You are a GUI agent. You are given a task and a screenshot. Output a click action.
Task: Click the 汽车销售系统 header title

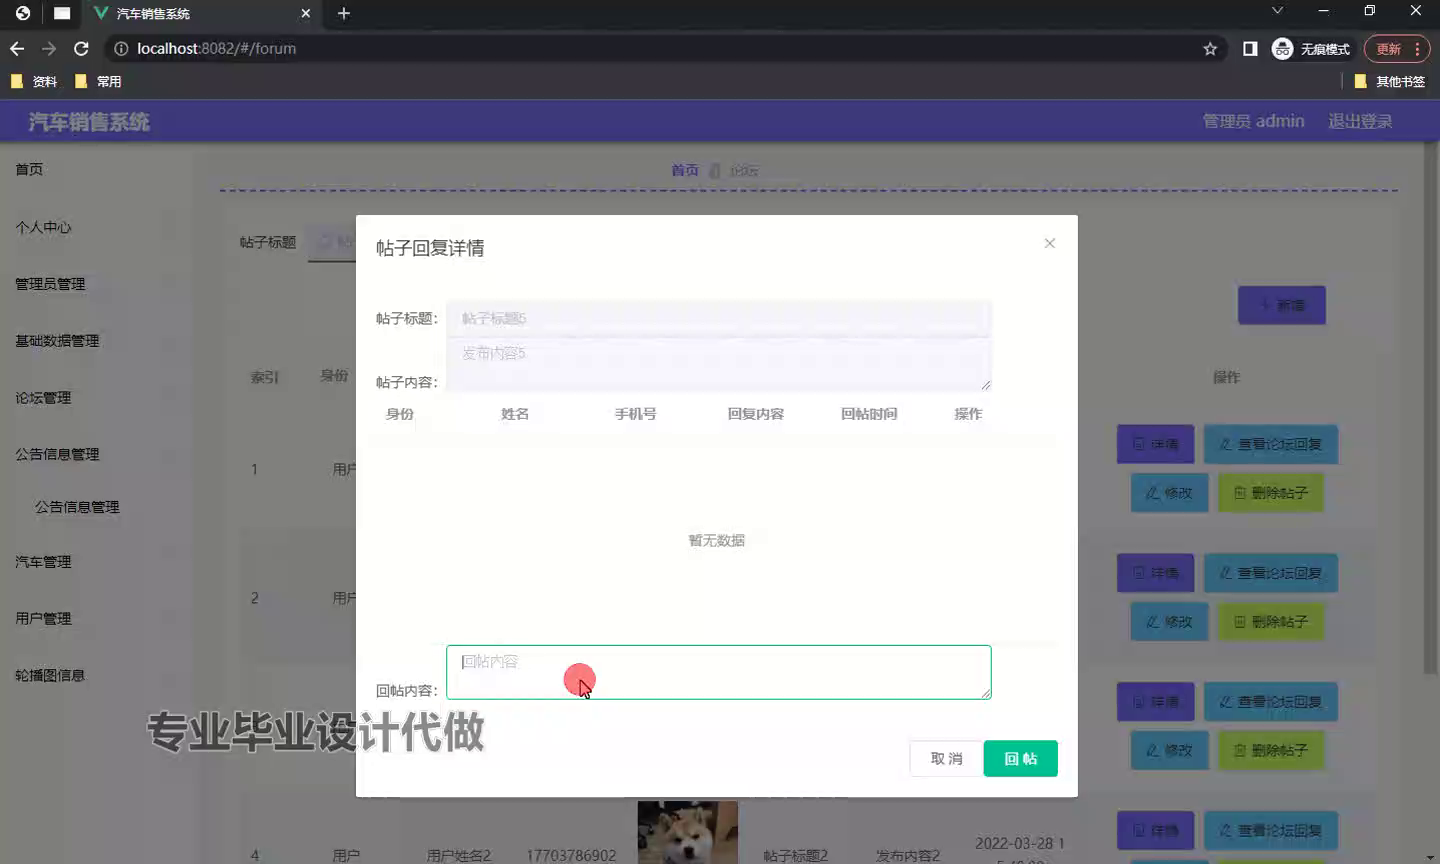click(89, 122)
